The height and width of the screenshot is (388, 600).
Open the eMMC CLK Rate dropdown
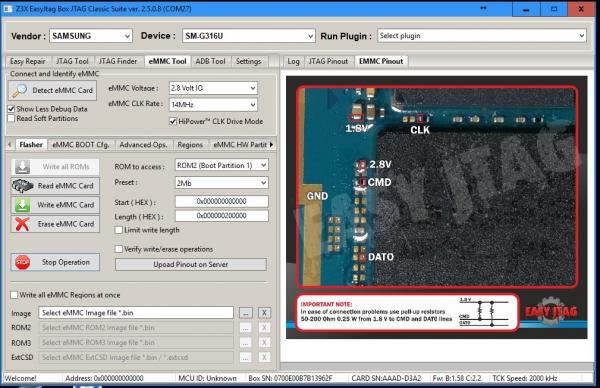[213, 104]
